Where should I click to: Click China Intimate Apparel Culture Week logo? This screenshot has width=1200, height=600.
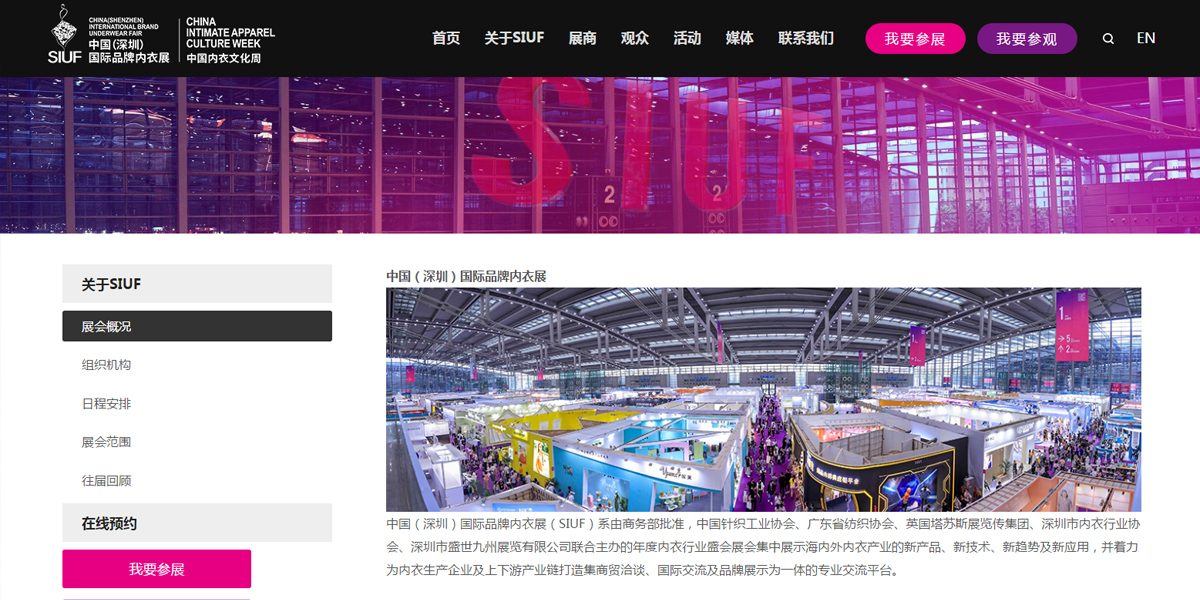231,41
